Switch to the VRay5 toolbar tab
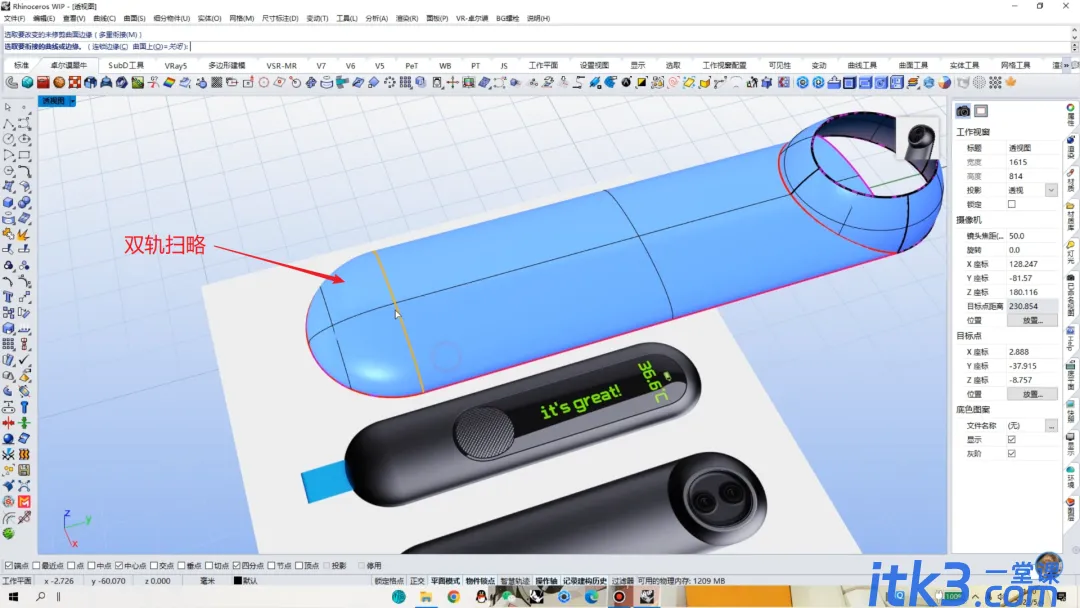The height and width of the screenshot is (608, 1080). tap(176, 65)
